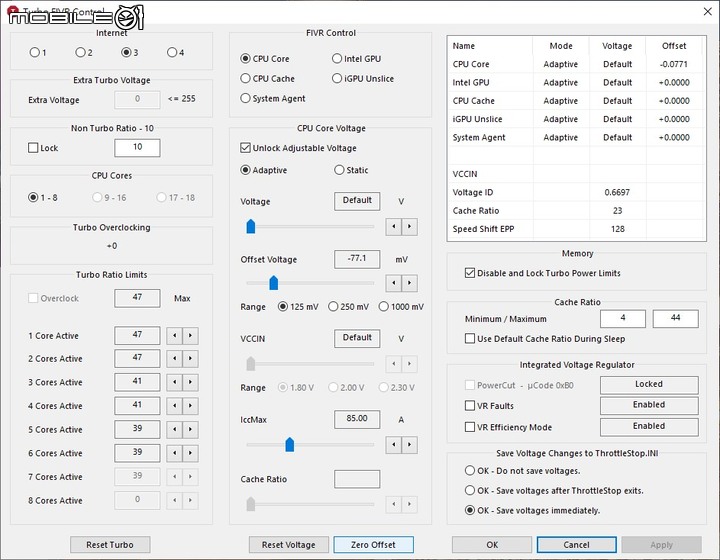
Task: Increase Offset Voltage with right arrow
Action: tap(410, 283)
